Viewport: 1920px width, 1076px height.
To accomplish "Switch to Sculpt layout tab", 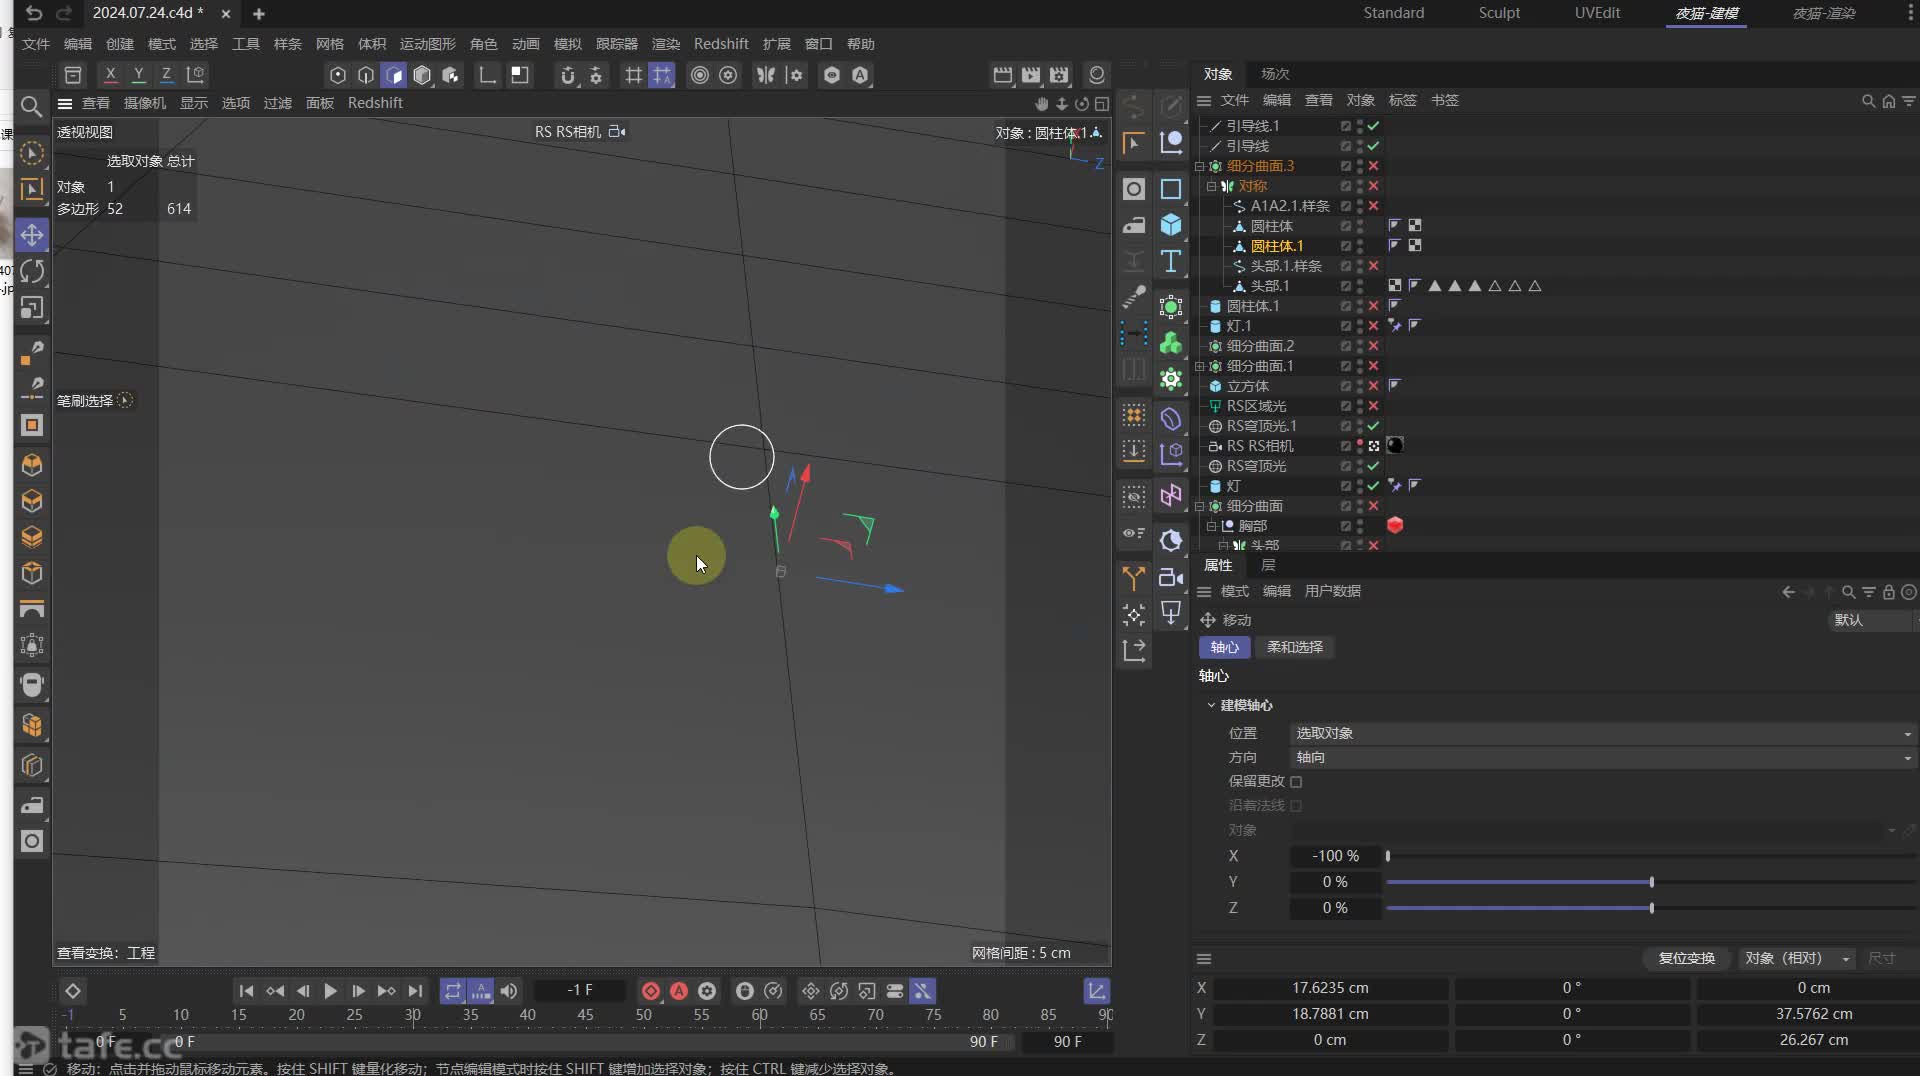I will pyautogui.click(x=1499, y=13).
